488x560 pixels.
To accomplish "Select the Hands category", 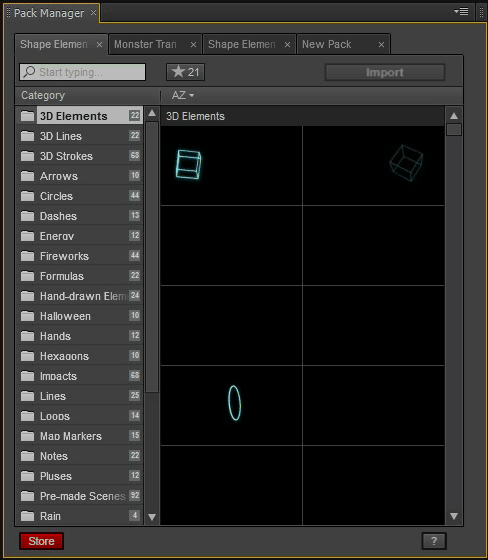I will [80, 336].
